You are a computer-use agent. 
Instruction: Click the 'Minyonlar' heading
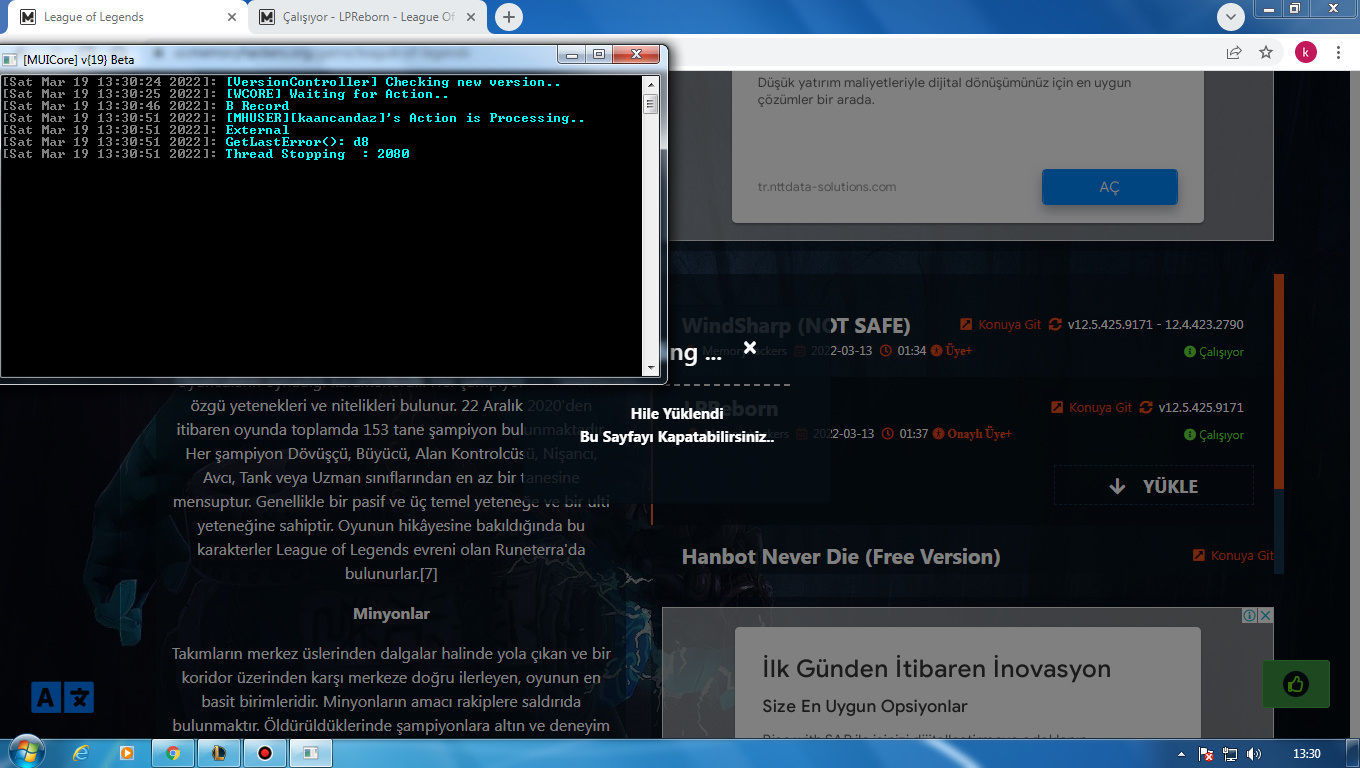tap(391, 613)
